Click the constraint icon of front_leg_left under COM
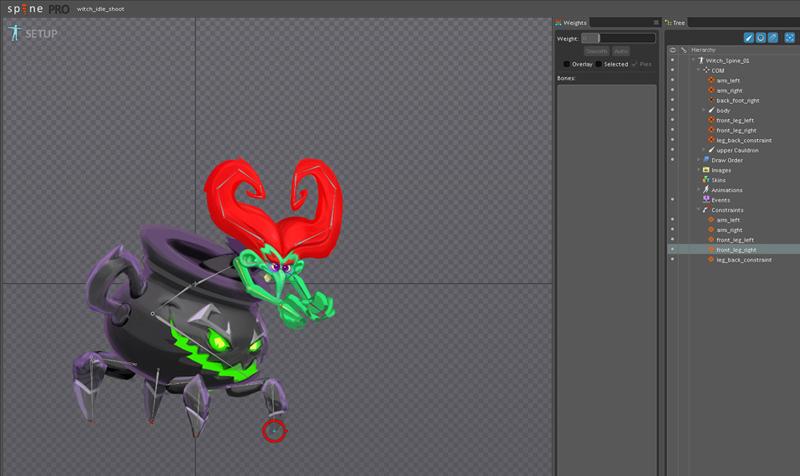The width and height of the screenshot is (800, 476). pos(711,120)
